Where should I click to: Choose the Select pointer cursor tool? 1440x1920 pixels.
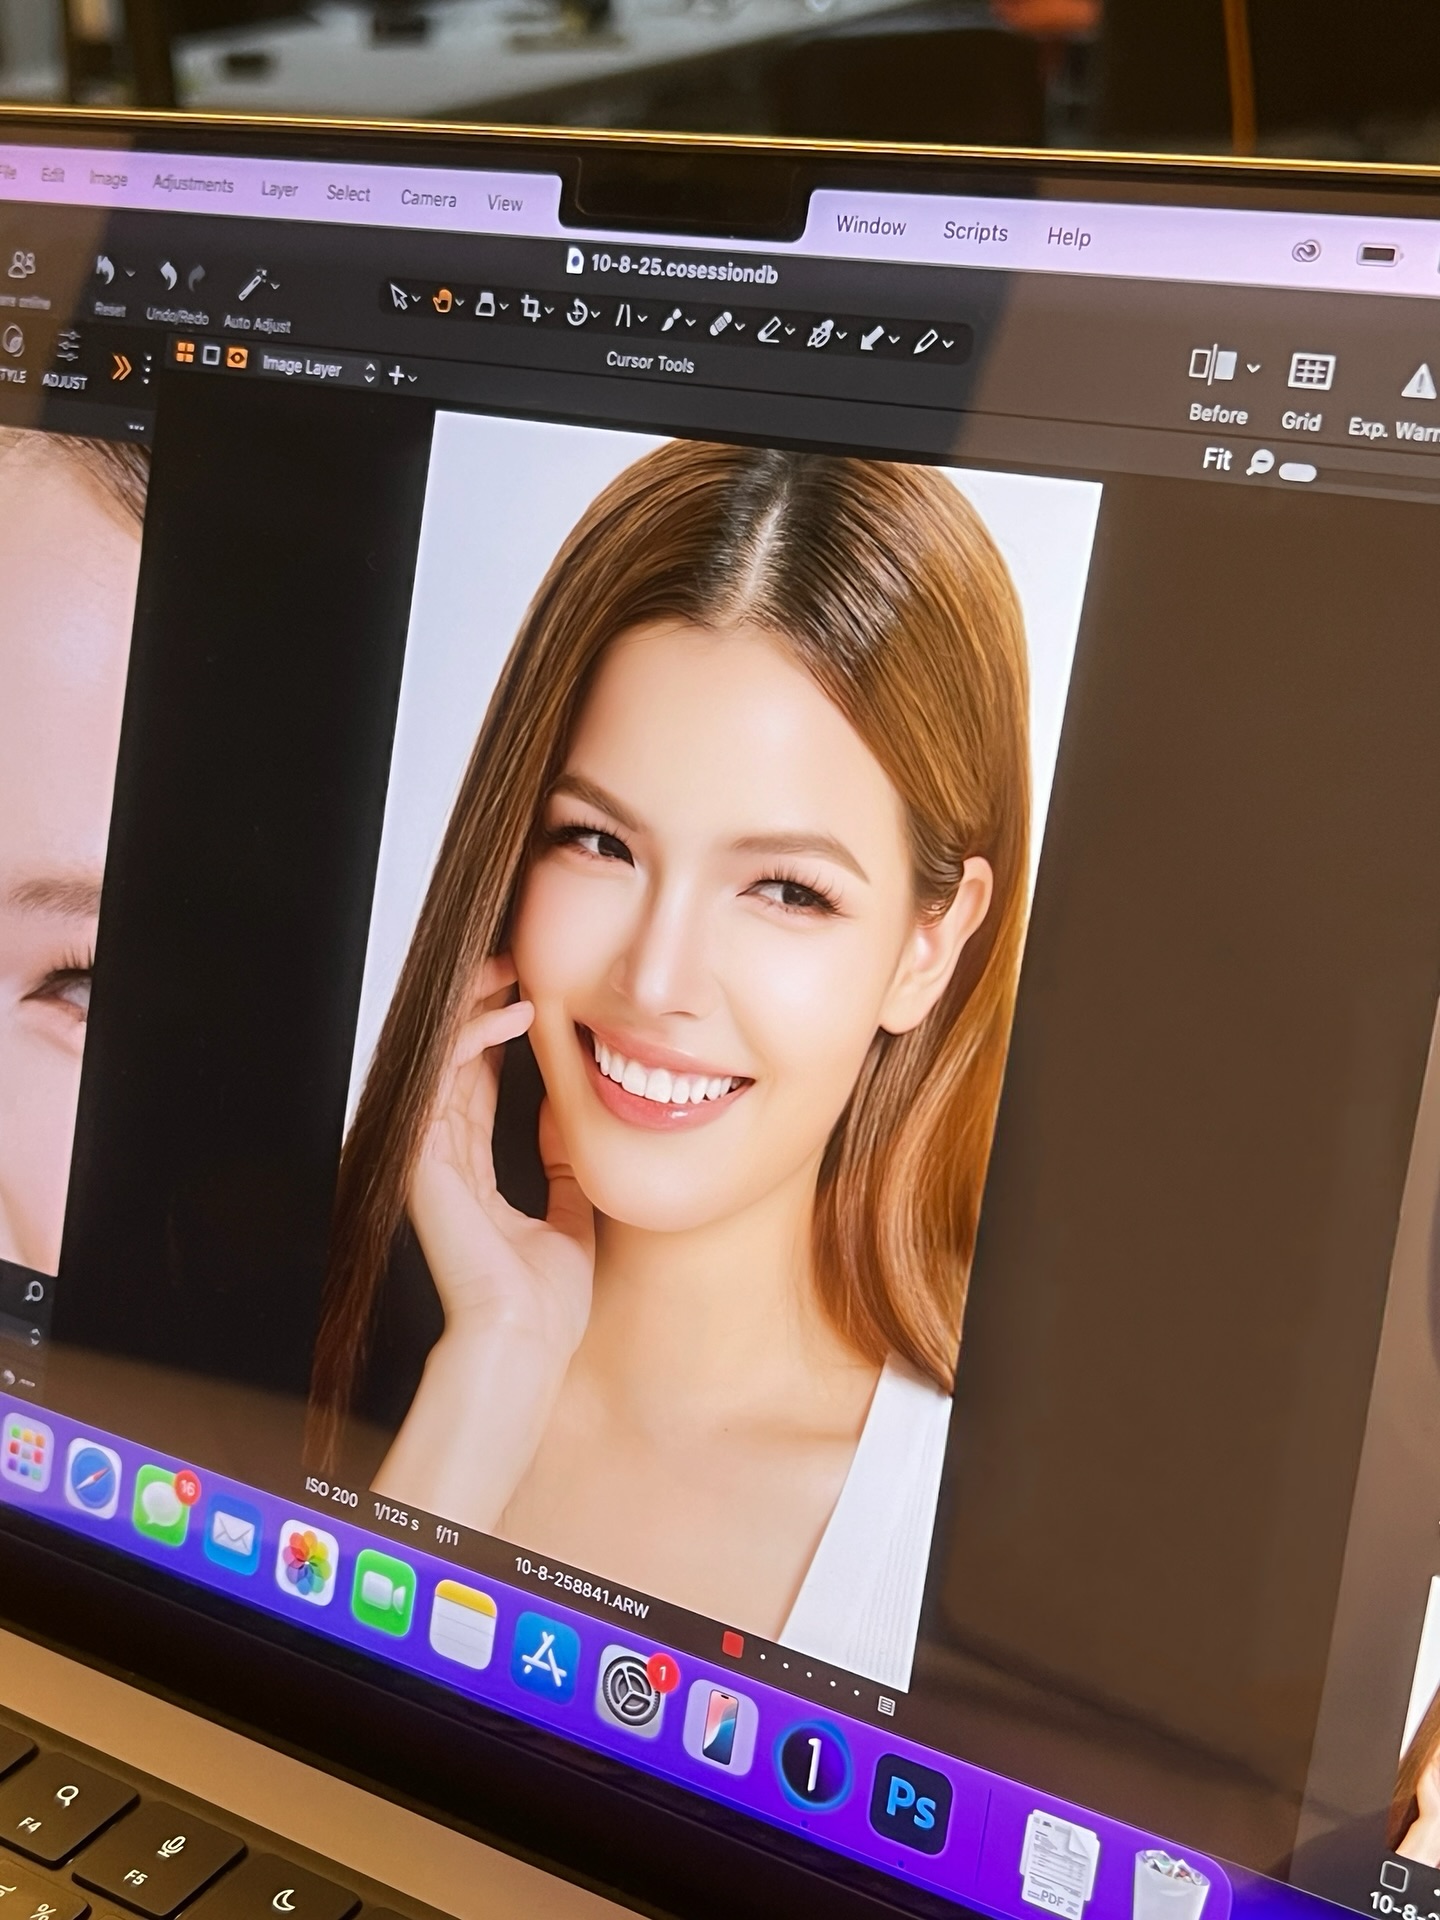click(x=398, y=297)
